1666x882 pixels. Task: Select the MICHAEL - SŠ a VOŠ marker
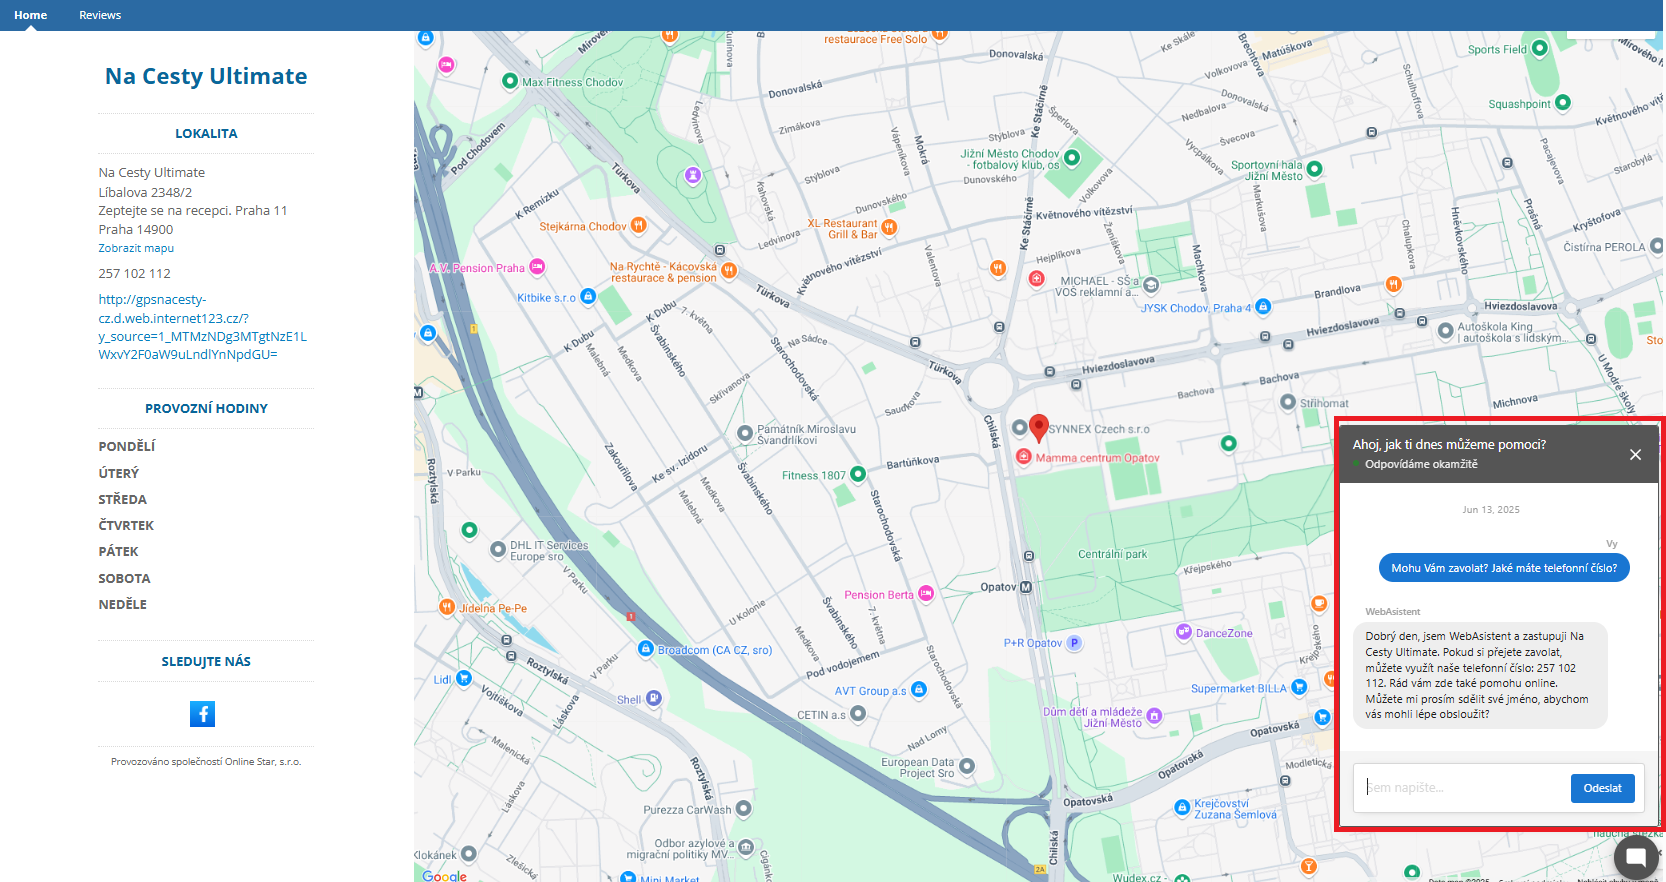pyautogui.click(x=1151, y=286)
